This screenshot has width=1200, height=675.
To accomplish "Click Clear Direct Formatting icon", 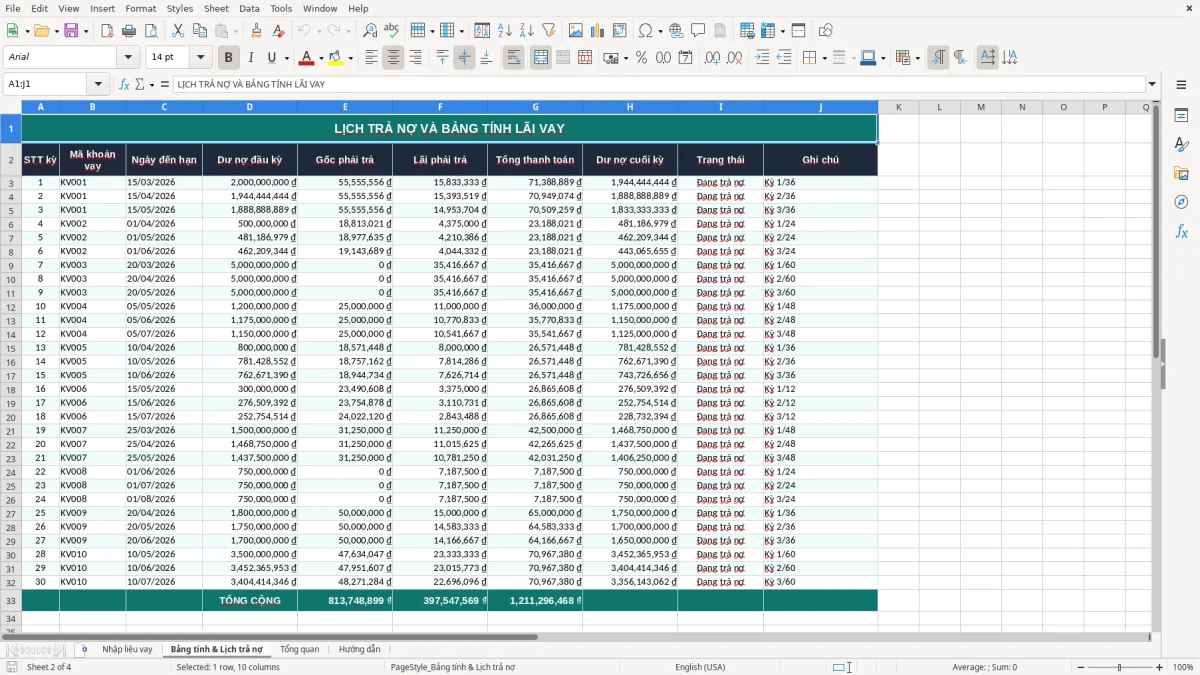I will point(277,31).
